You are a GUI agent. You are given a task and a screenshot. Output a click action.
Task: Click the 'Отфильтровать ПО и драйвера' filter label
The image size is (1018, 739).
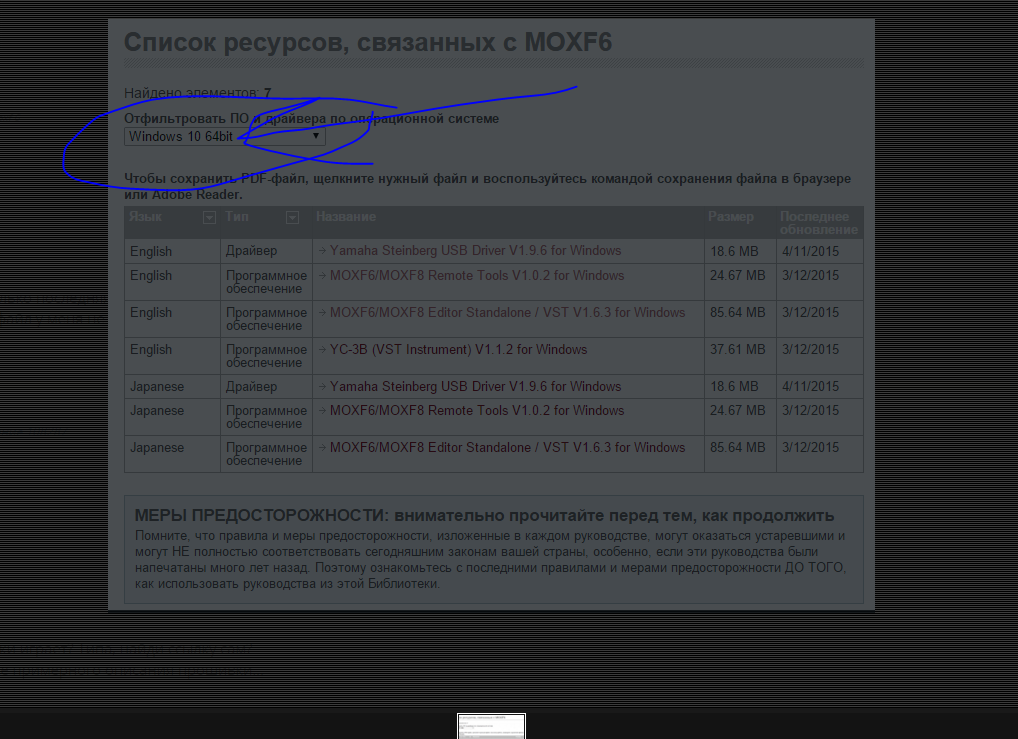point(311,118)
